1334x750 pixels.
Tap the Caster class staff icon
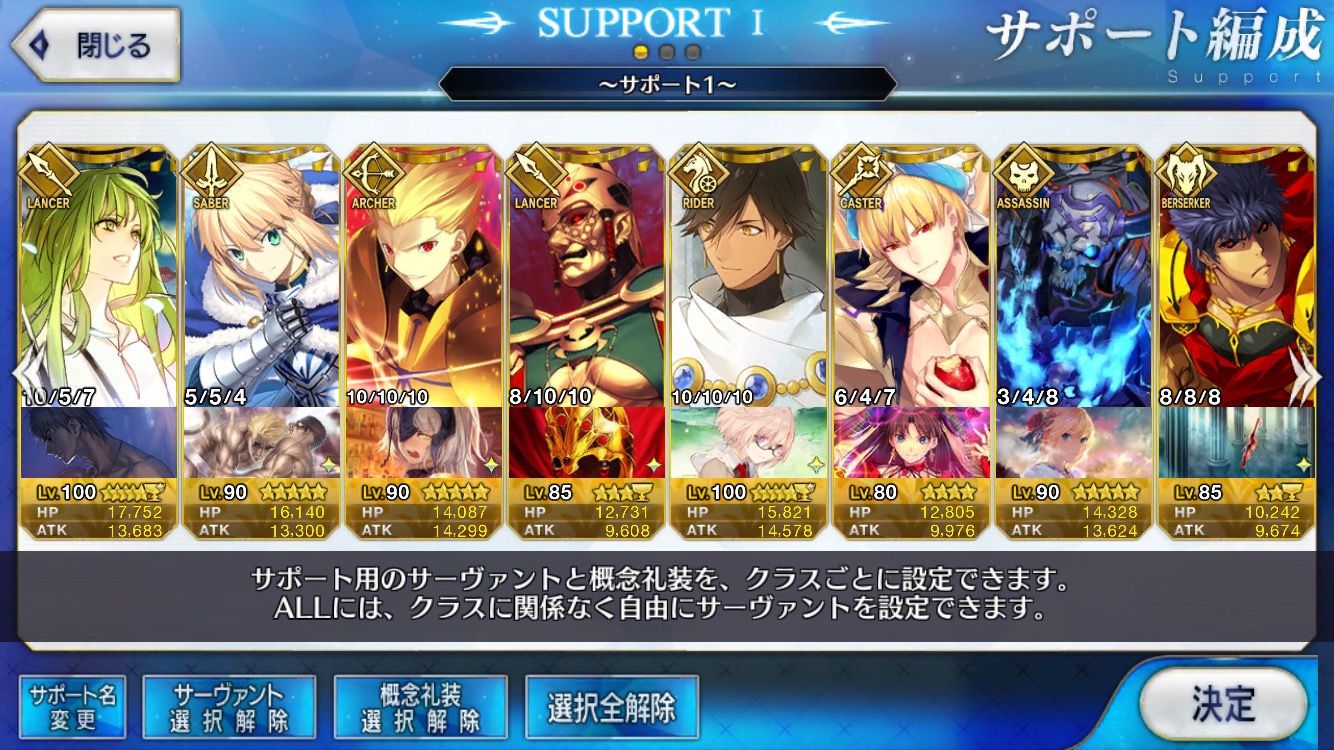tap(860, 171)
